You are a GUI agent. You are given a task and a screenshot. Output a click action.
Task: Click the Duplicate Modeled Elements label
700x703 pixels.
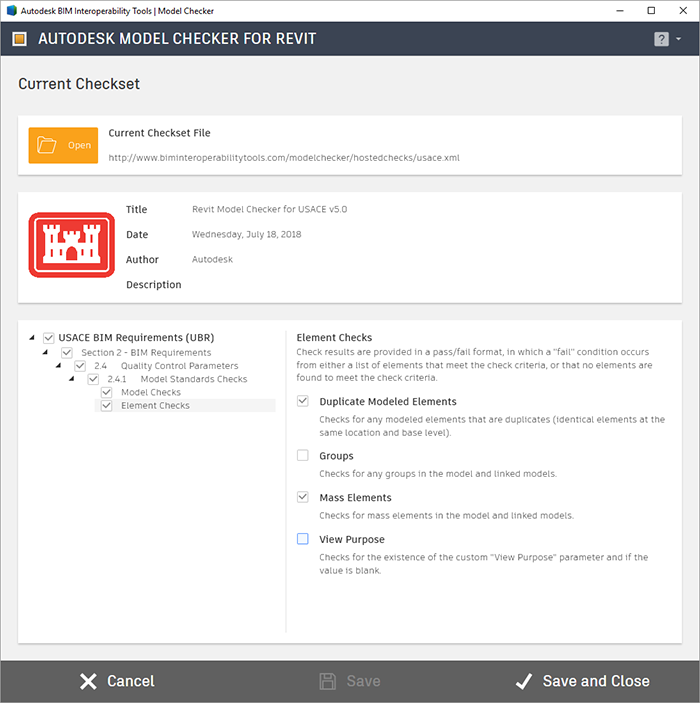pyautogui.click(x=388, y=402)
